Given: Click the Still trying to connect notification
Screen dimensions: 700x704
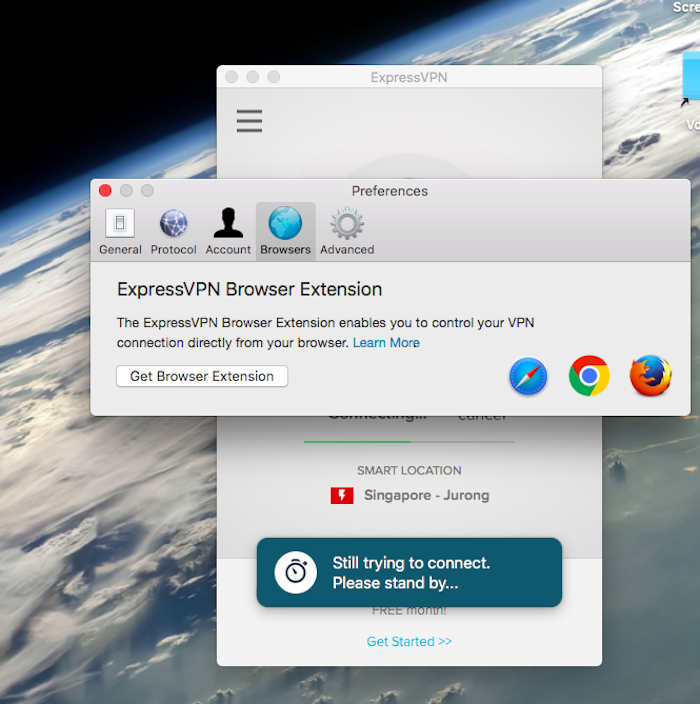Looking at the screenshot, I should click(409, 572).
